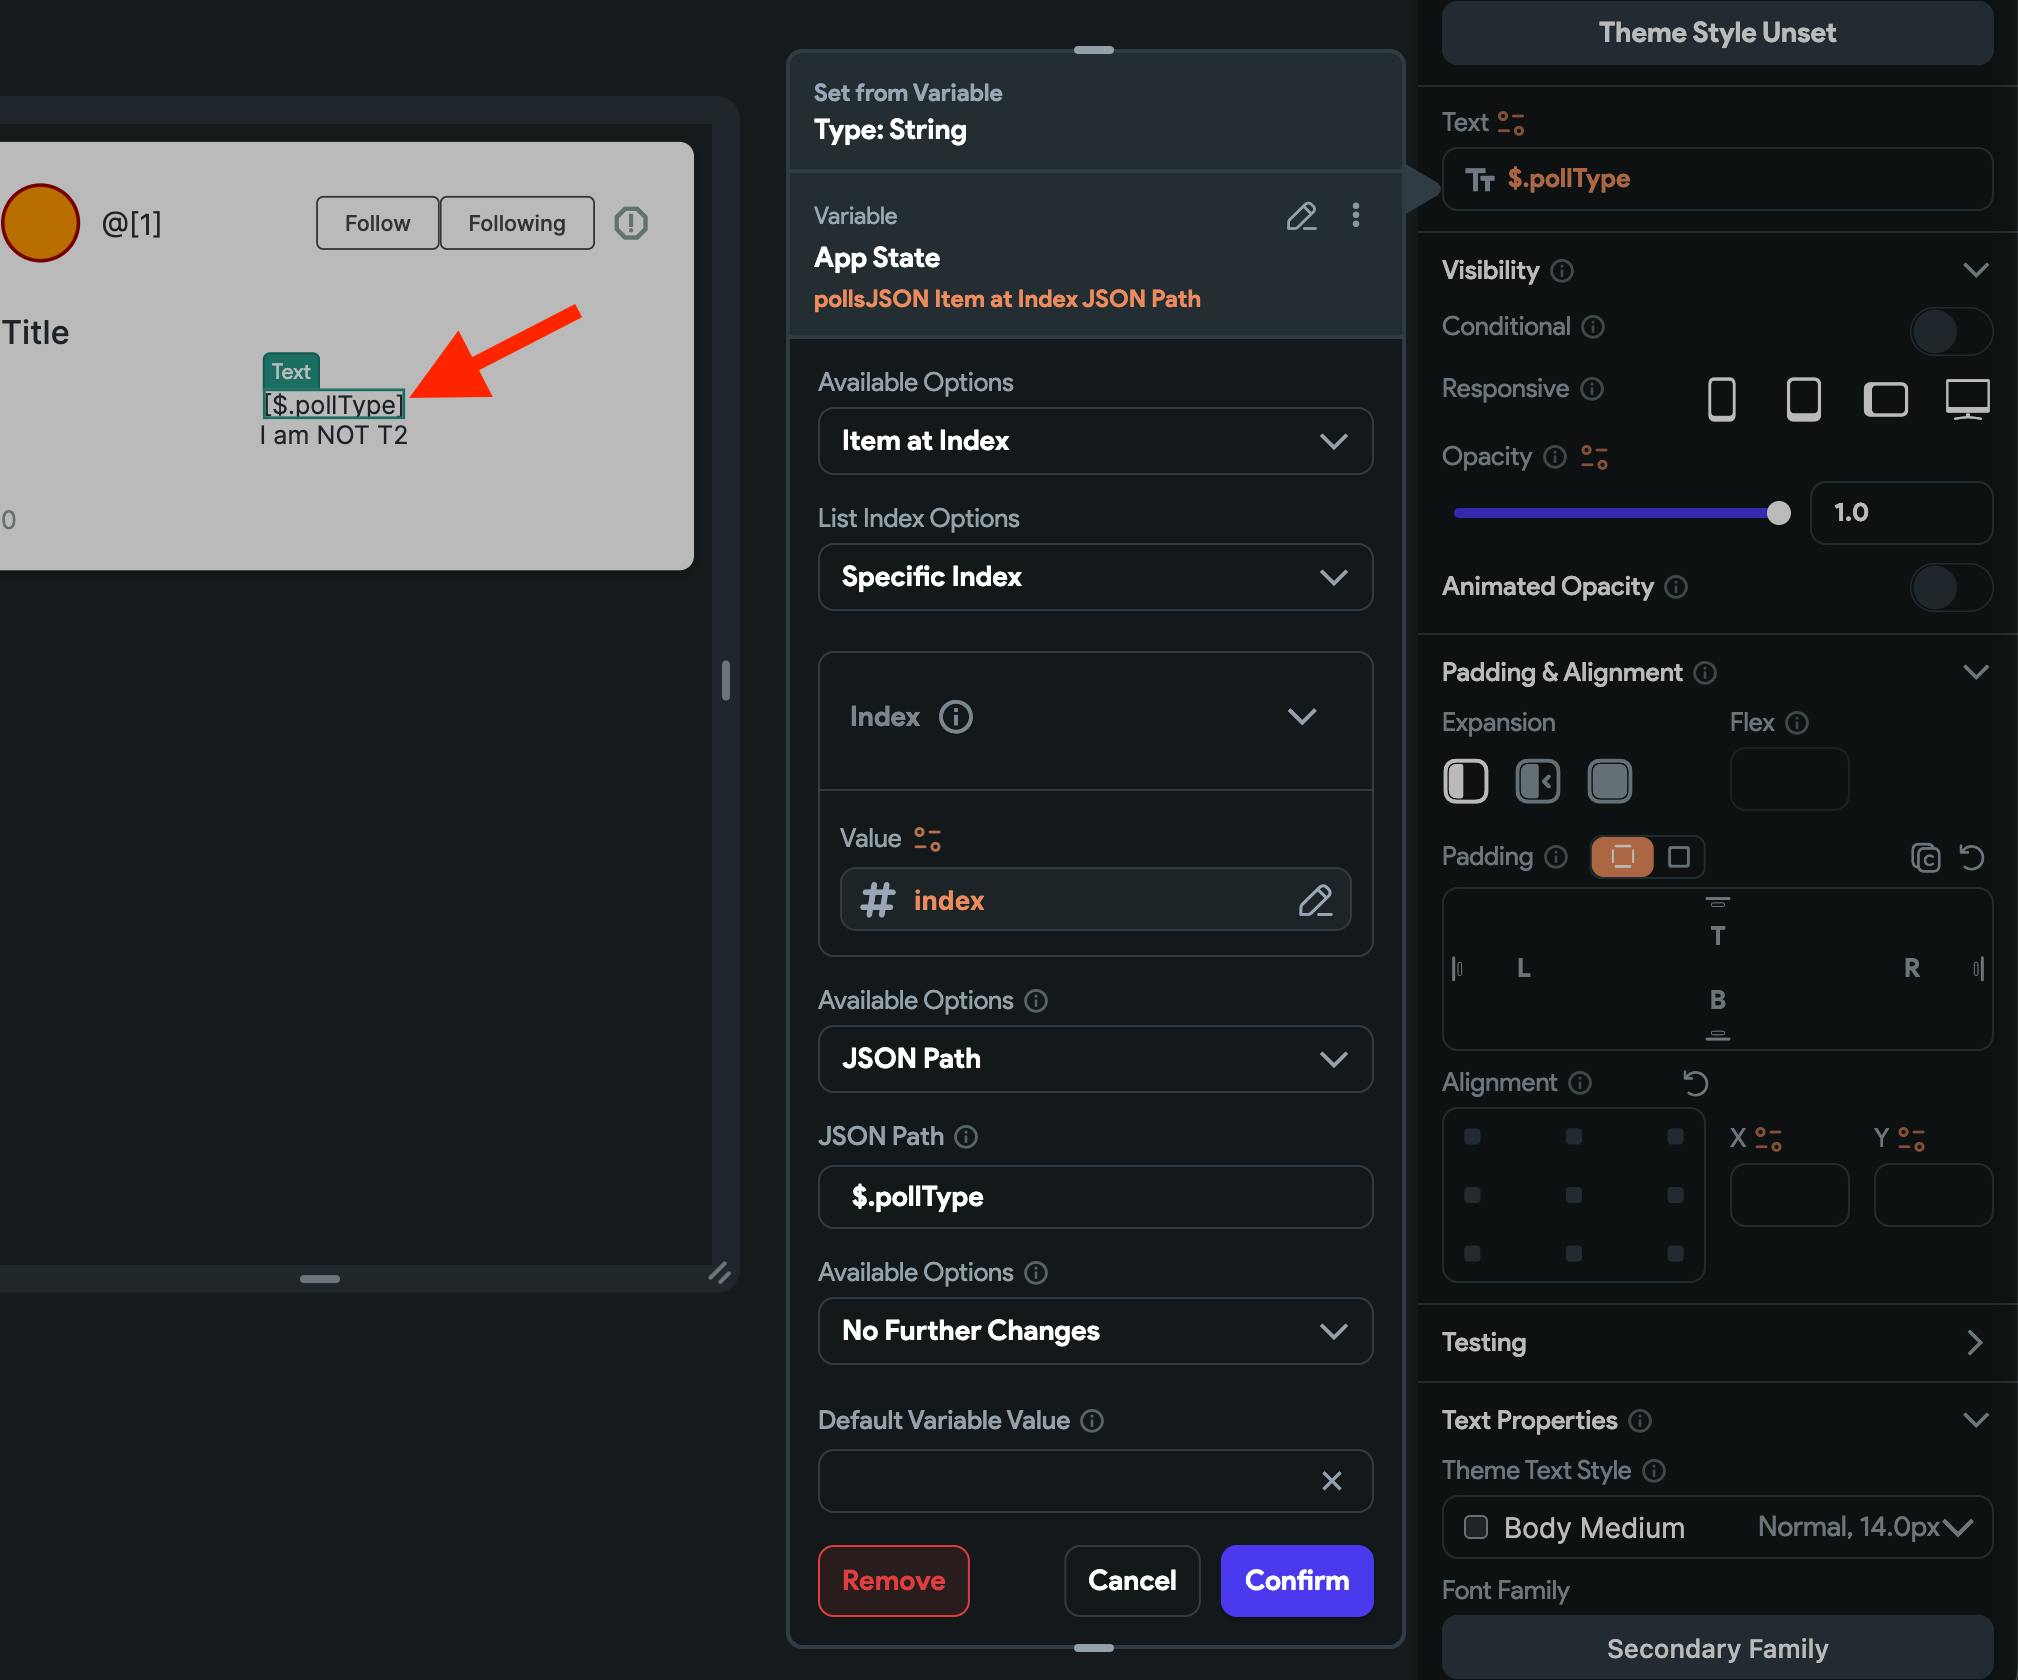This screenshot has width=2018, height=1680.
Task: Click the red Remove button
Action: (x=893, y=1580)
